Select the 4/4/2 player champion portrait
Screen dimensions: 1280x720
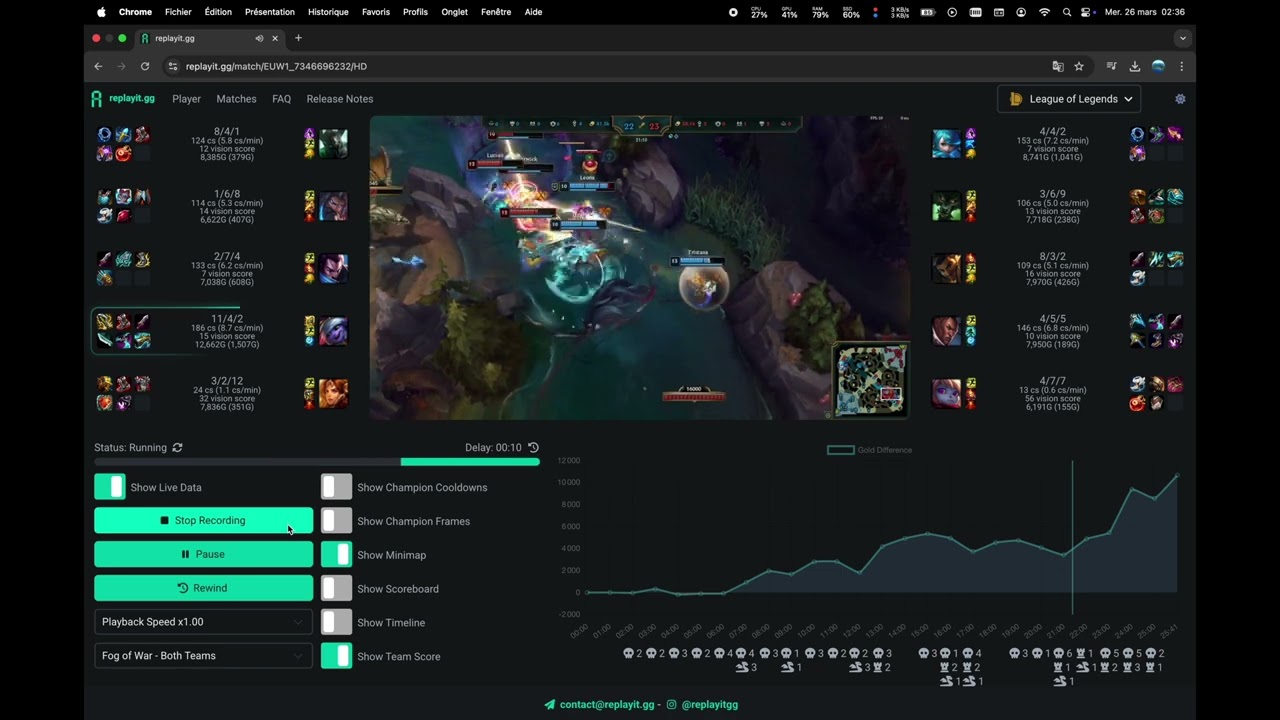pos(946,143)
